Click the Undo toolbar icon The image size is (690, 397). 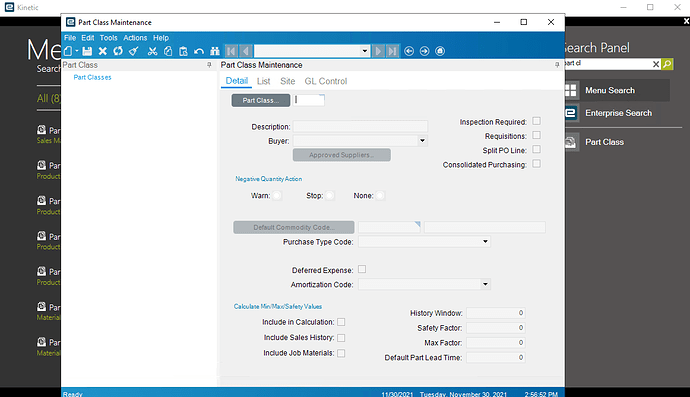(199, 51)
